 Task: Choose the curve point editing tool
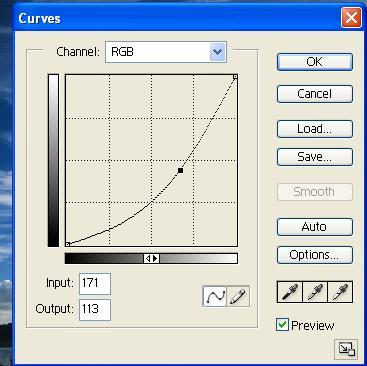214,296
